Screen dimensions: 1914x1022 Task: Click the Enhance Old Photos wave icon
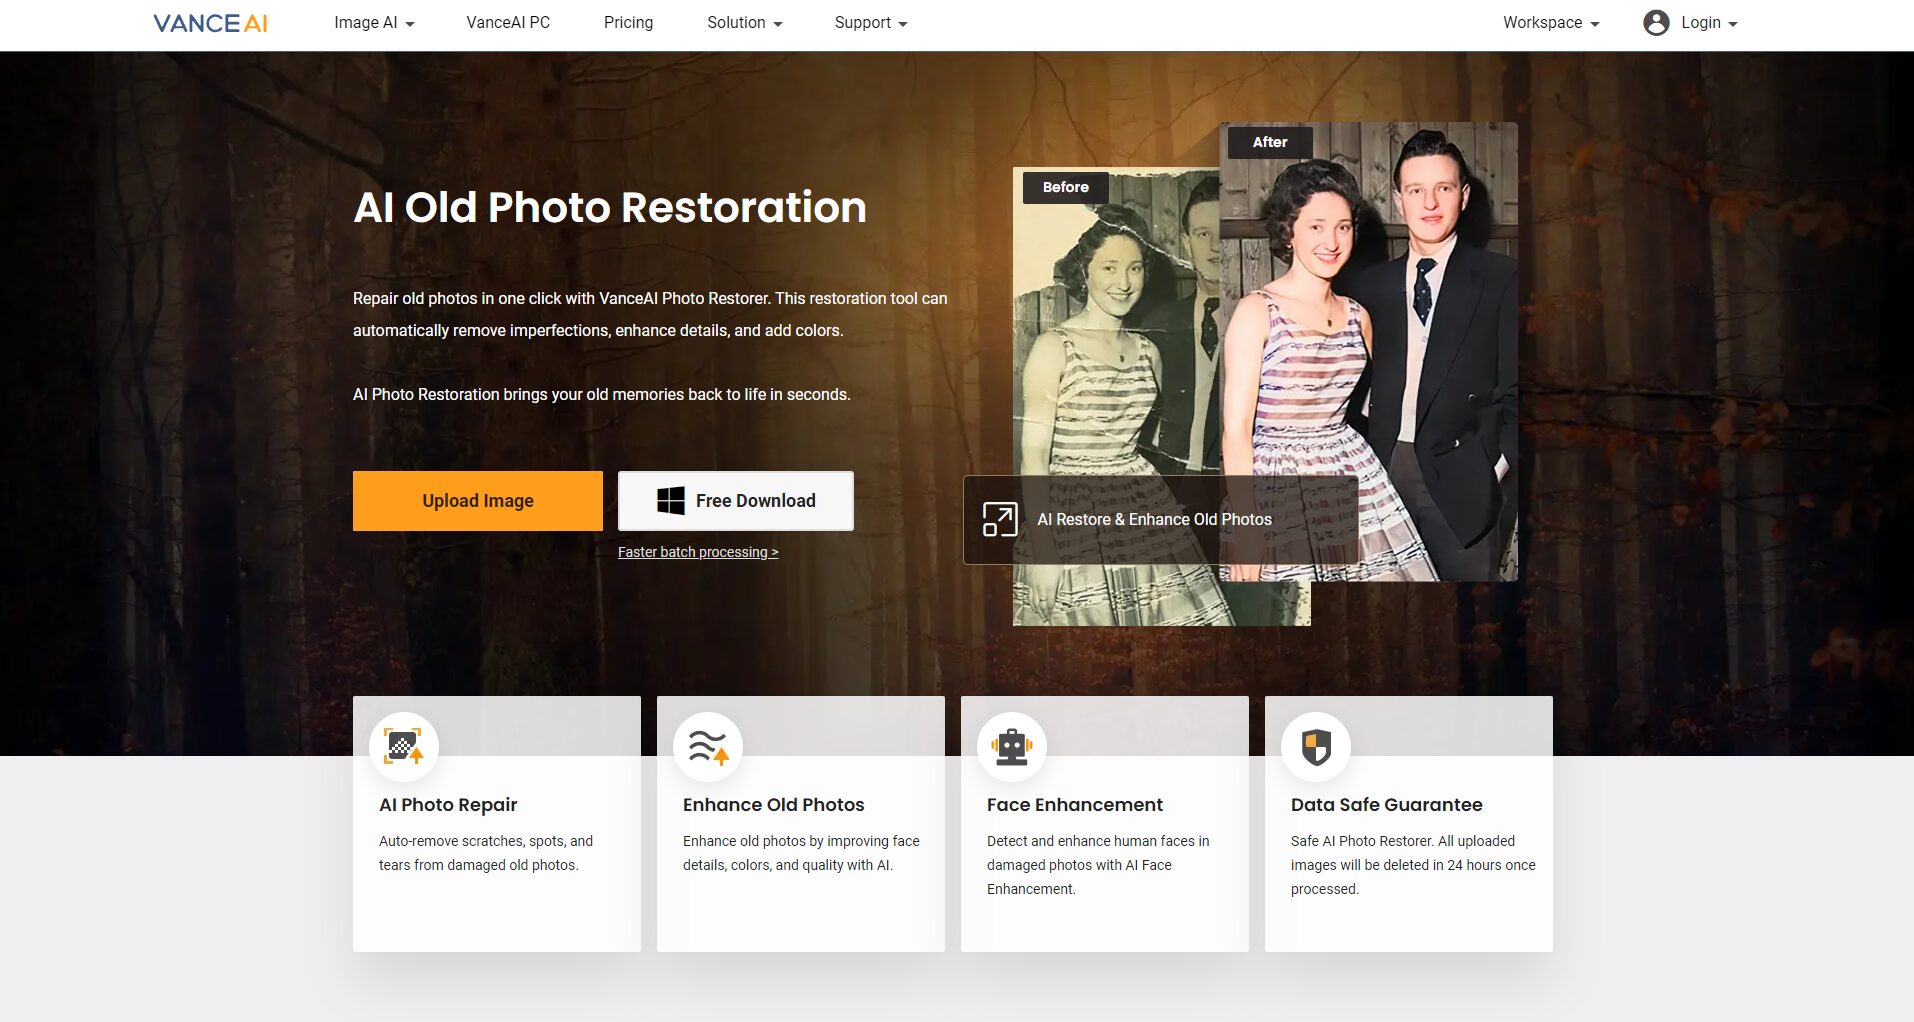708,747
